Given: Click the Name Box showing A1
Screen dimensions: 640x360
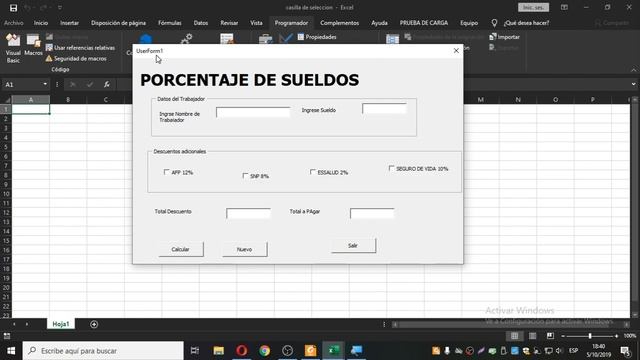Looking at the screenshot, I should tap(23, 84).
